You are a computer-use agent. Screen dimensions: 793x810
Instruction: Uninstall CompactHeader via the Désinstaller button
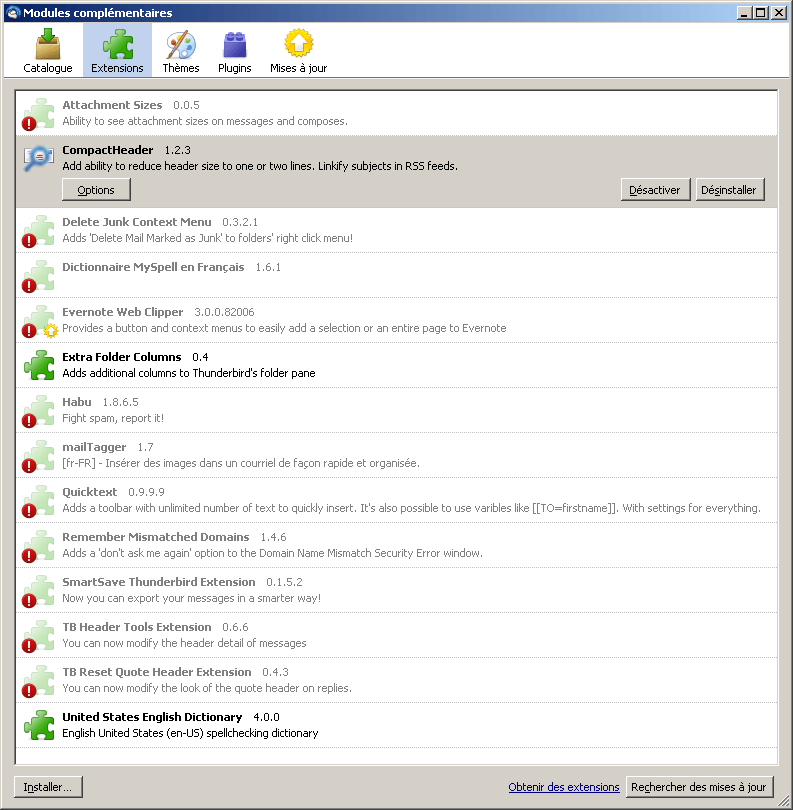pos(729,190)
